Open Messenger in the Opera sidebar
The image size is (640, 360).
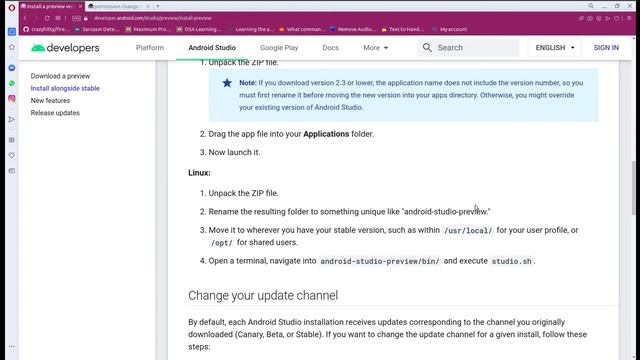pos(11,68)
